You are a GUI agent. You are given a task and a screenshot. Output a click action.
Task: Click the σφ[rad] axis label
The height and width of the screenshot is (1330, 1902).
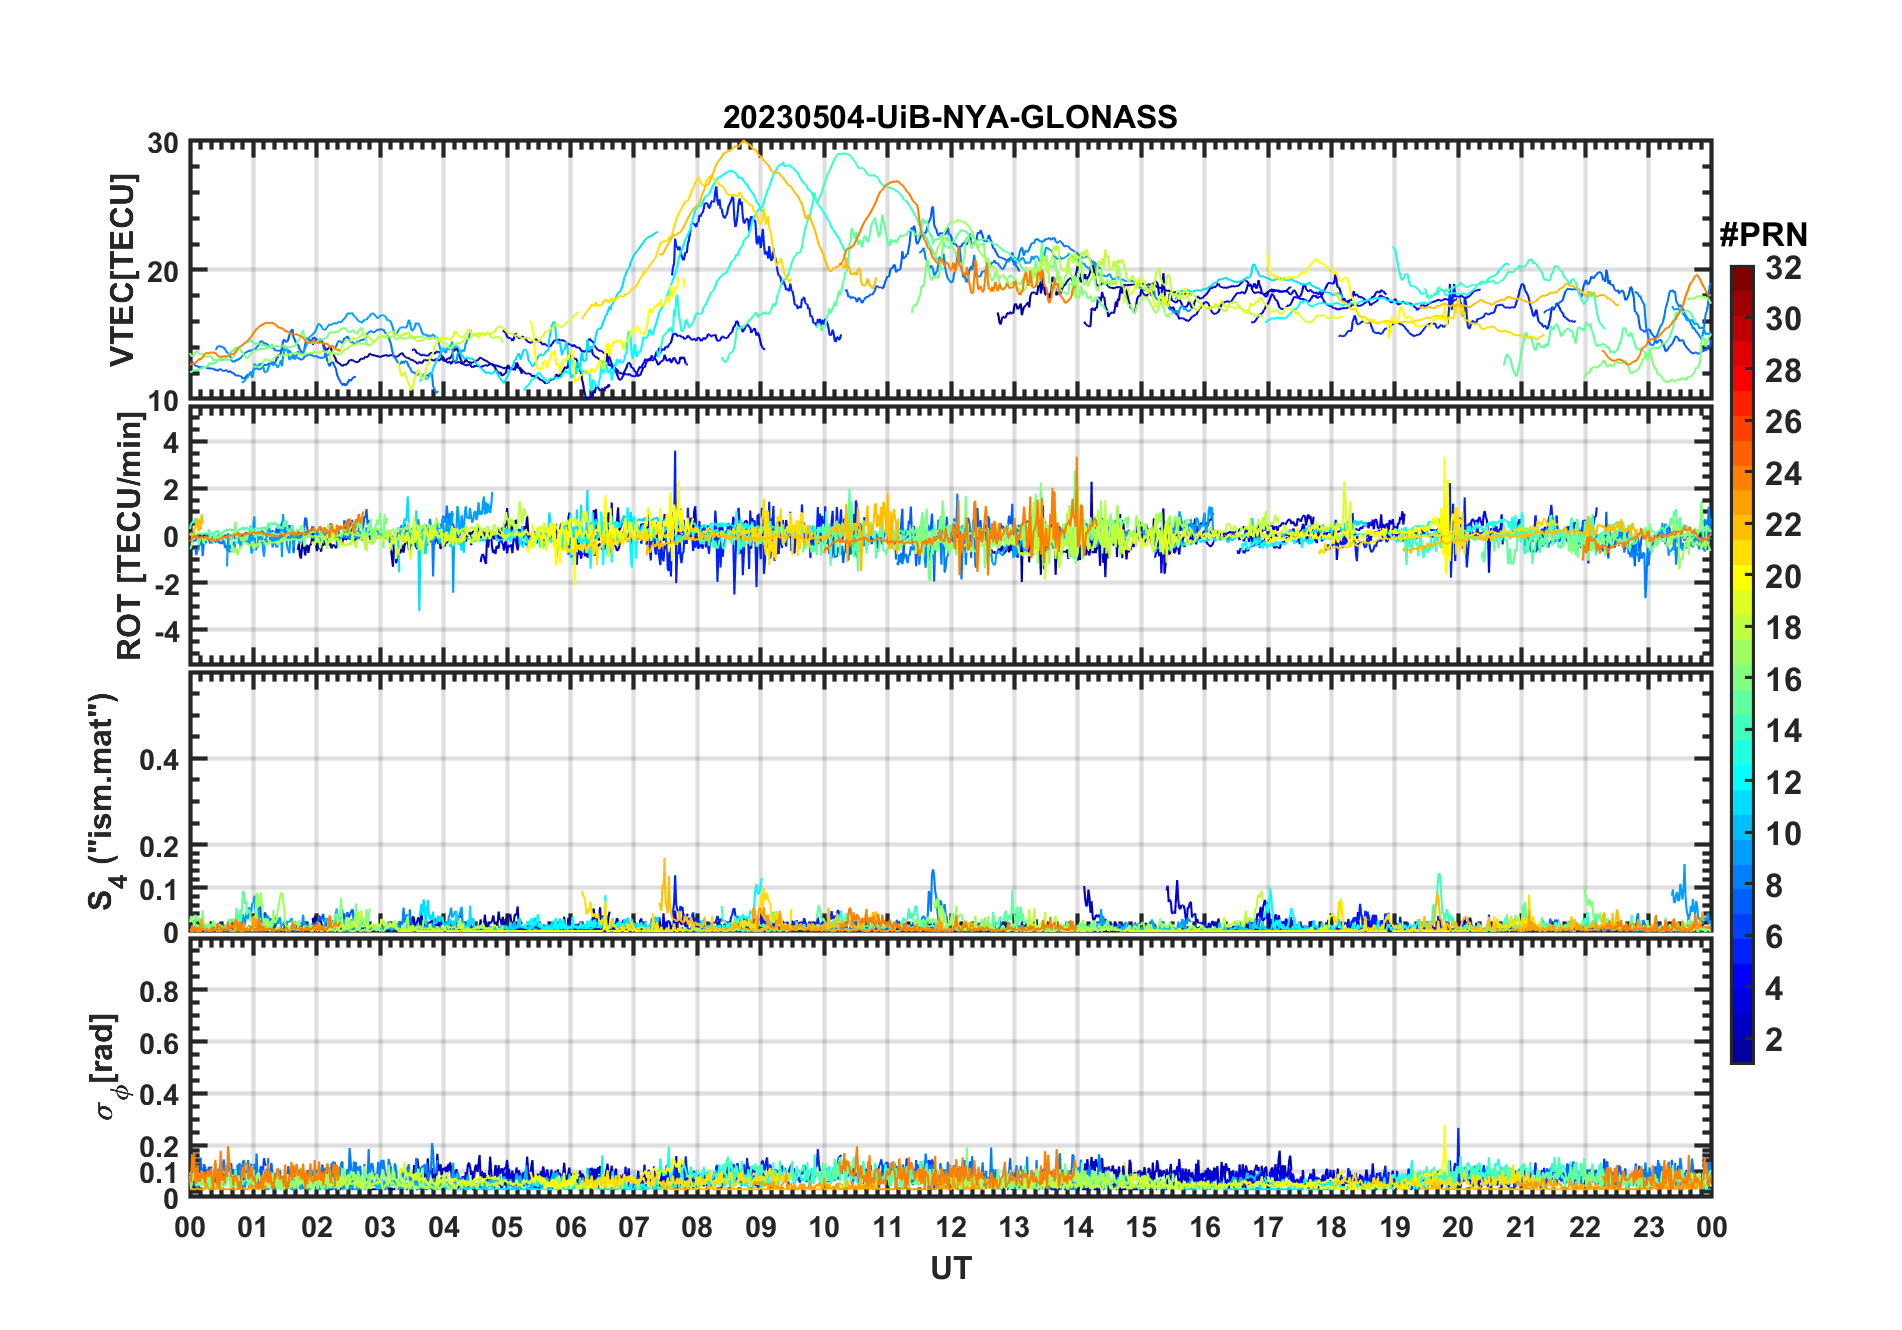pyautogui.click(x=110, y=1067)
